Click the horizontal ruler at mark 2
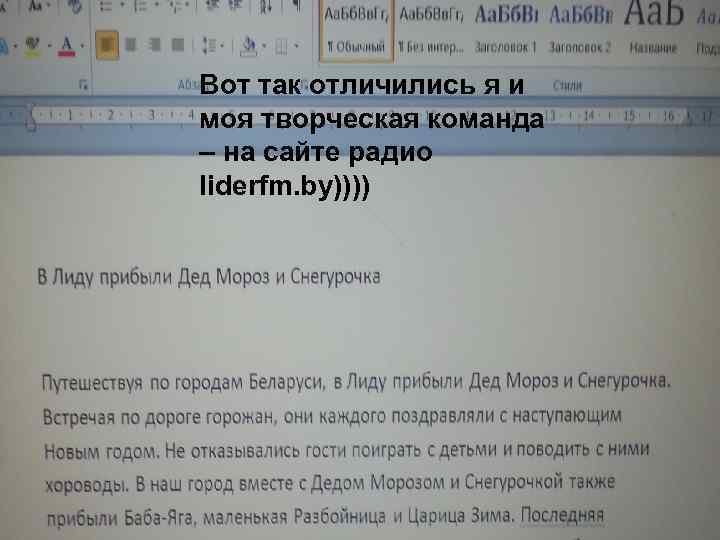 click(x=110, y=115)
